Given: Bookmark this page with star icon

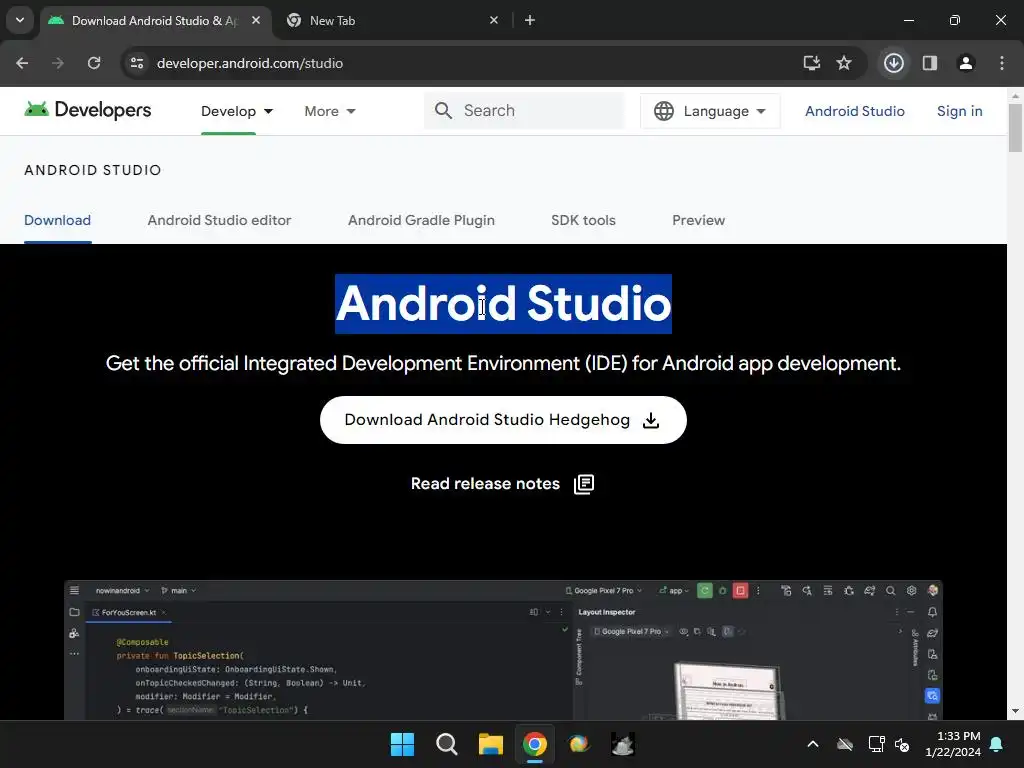Looking at the screenshot, I should point(844,63).
